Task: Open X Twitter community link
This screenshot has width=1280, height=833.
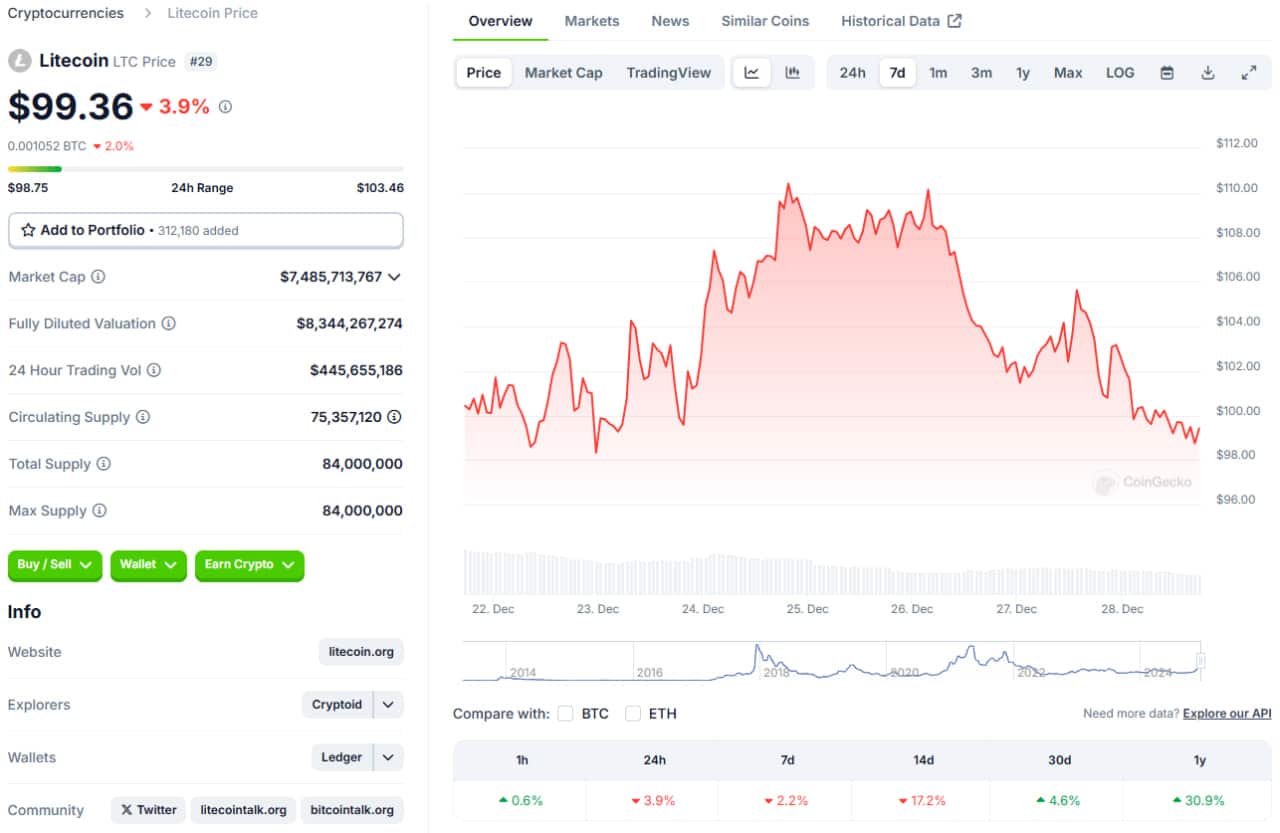Action: point(148,810)
